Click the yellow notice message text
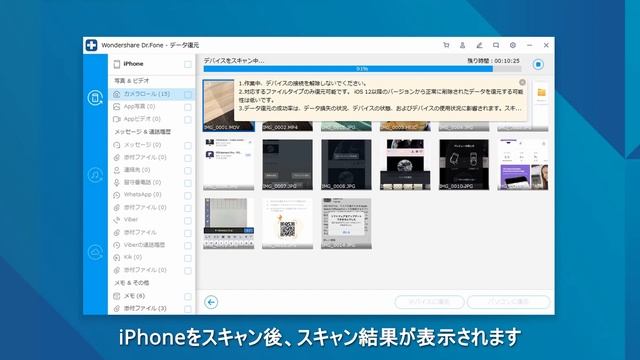 tap(380, 96)
